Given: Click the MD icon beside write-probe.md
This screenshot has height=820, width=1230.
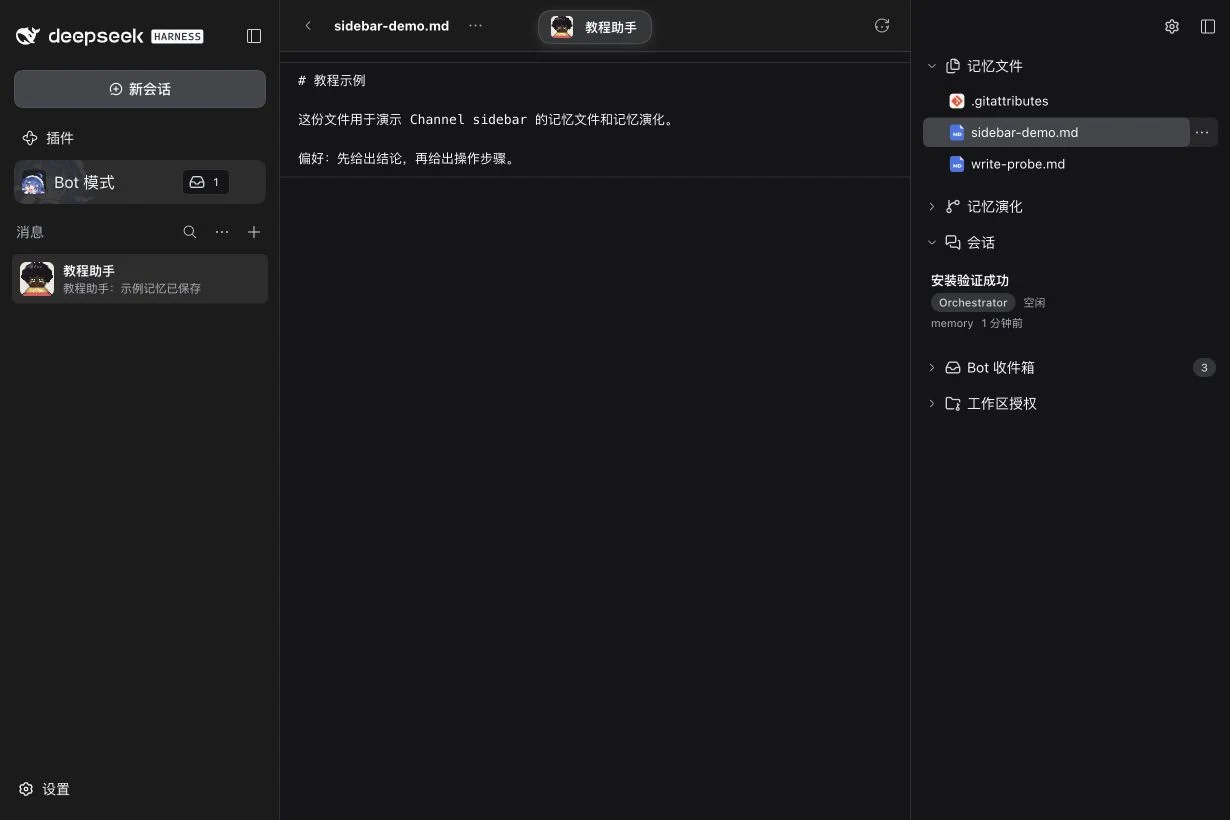Looking at the screenshot, I should 957,164.
